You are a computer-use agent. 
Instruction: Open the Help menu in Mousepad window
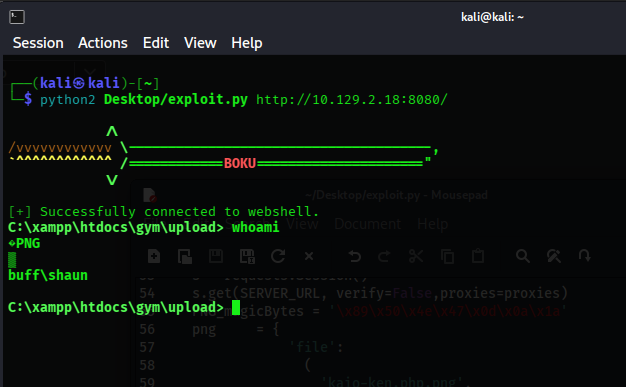pos(432,224)
